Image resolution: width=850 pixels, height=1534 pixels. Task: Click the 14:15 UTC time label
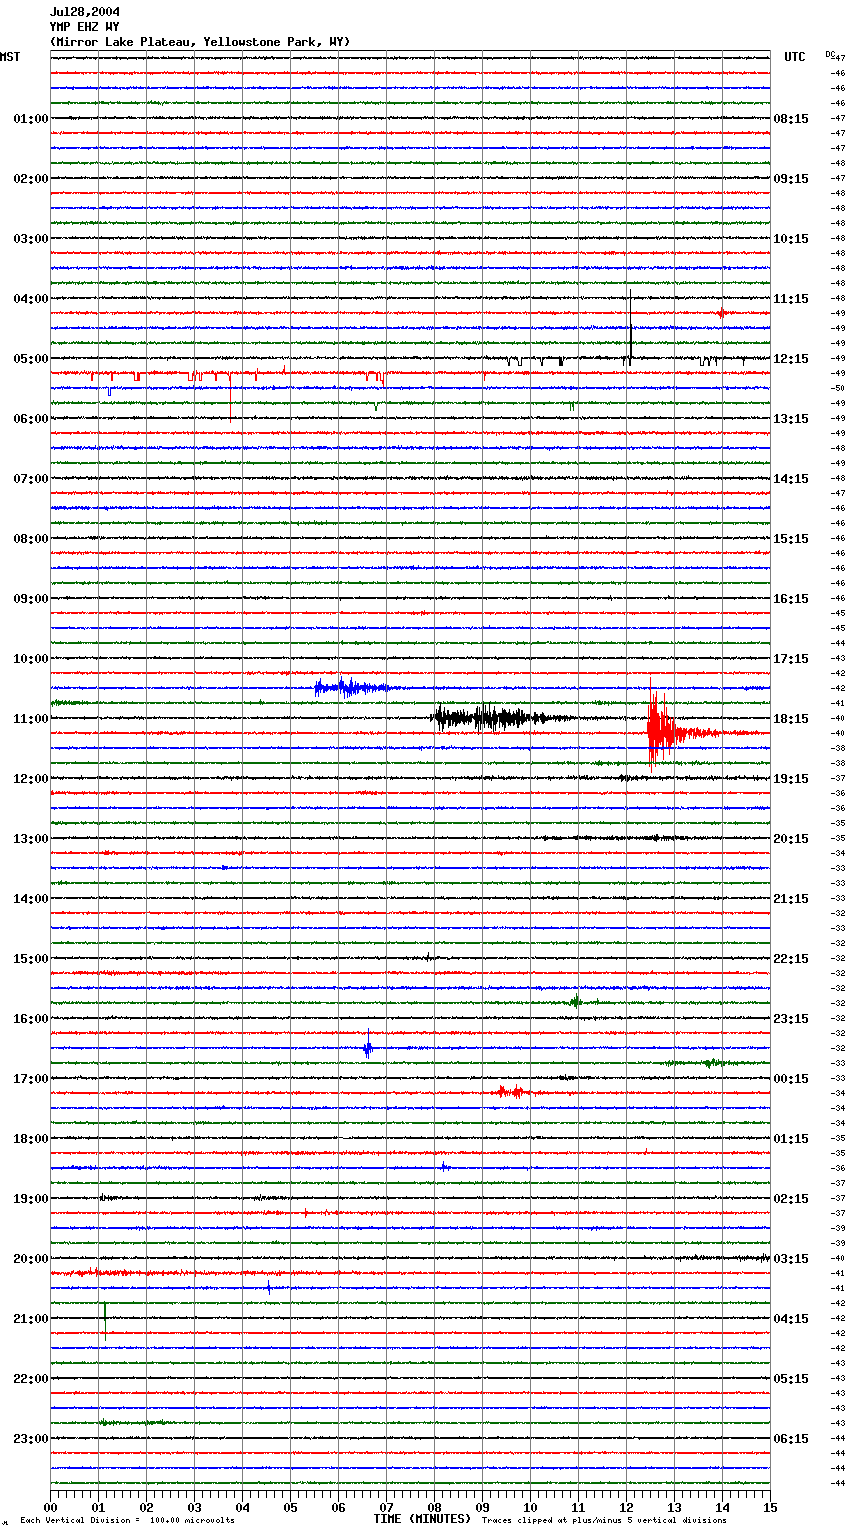[x=791, y=479]
